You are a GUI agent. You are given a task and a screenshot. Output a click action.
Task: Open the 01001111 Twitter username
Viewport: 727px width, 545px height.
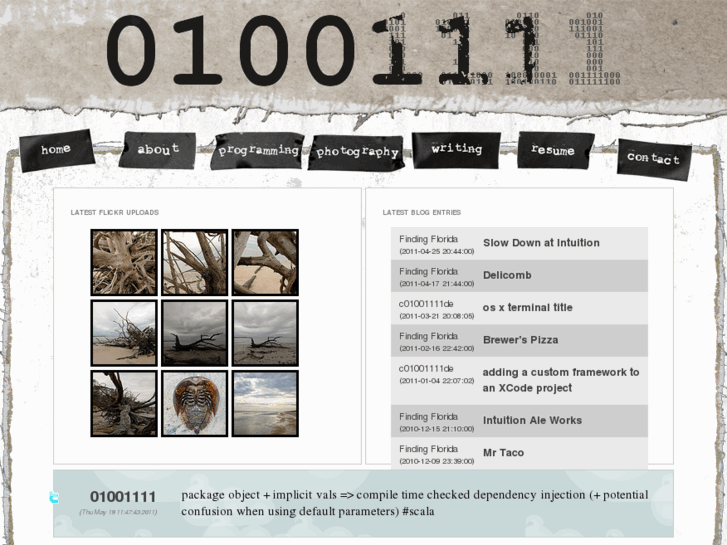(123, 497)
